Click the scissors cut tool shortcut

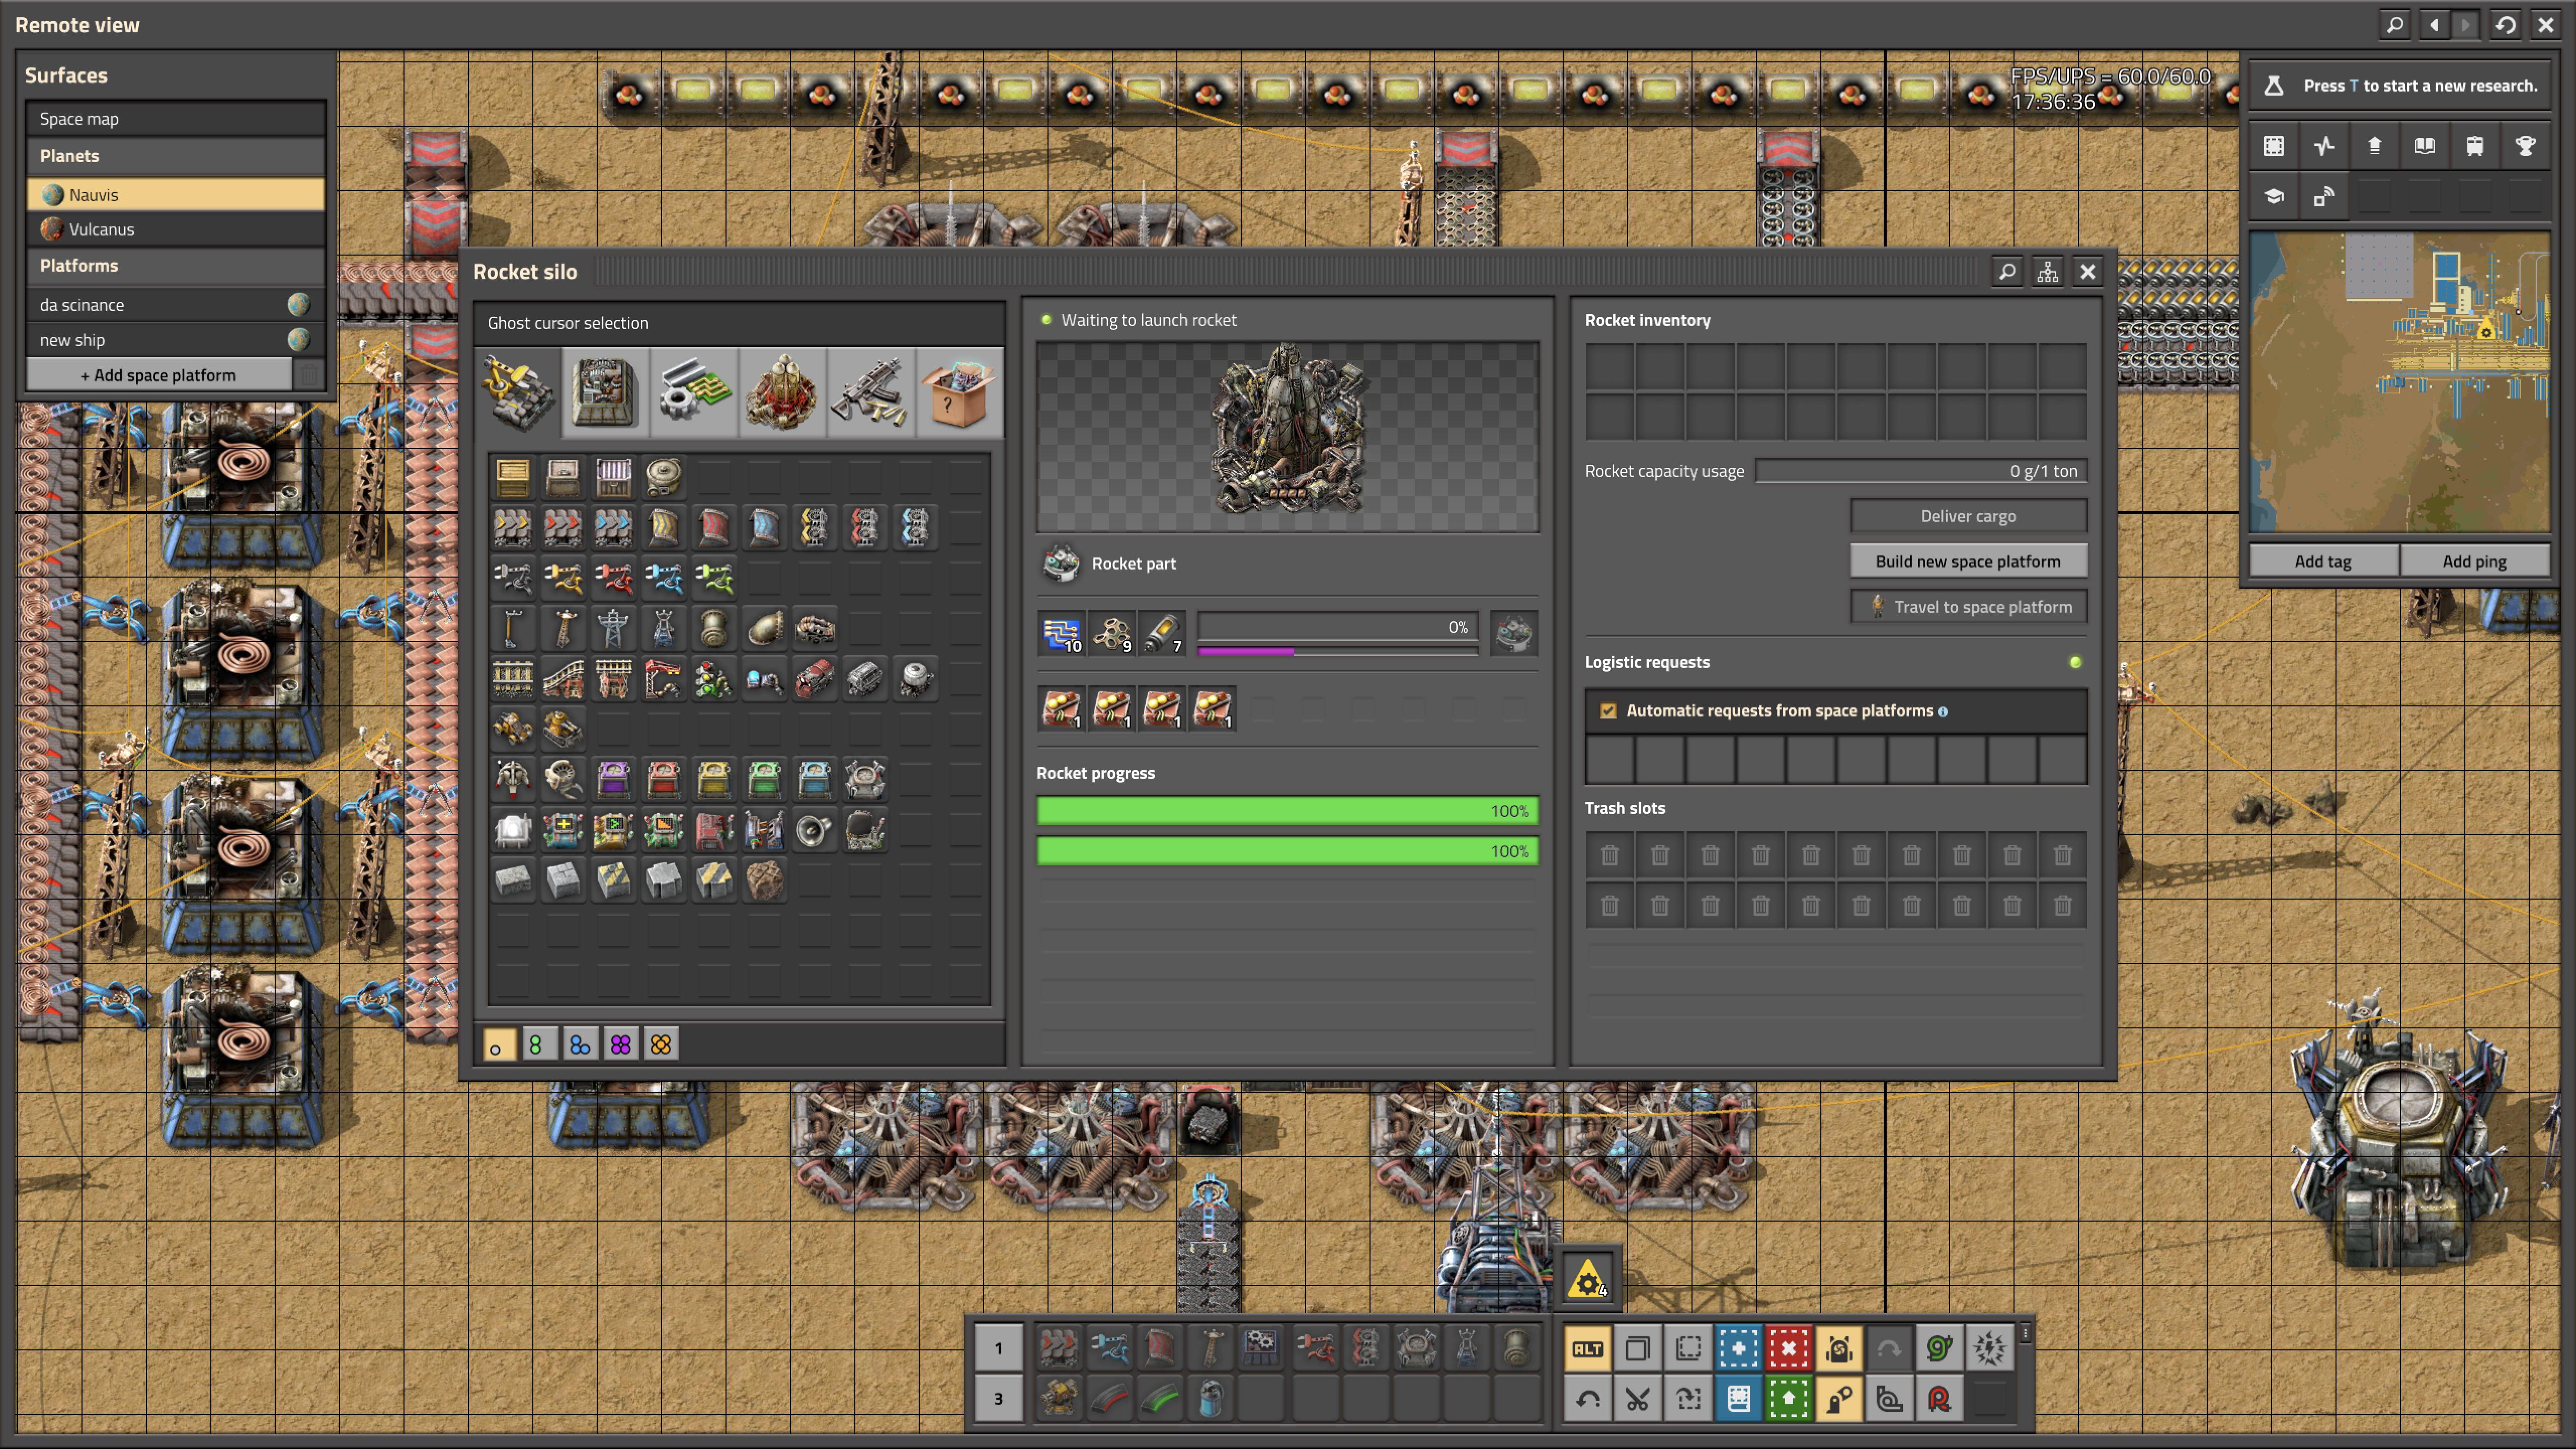[1637, 1399]
